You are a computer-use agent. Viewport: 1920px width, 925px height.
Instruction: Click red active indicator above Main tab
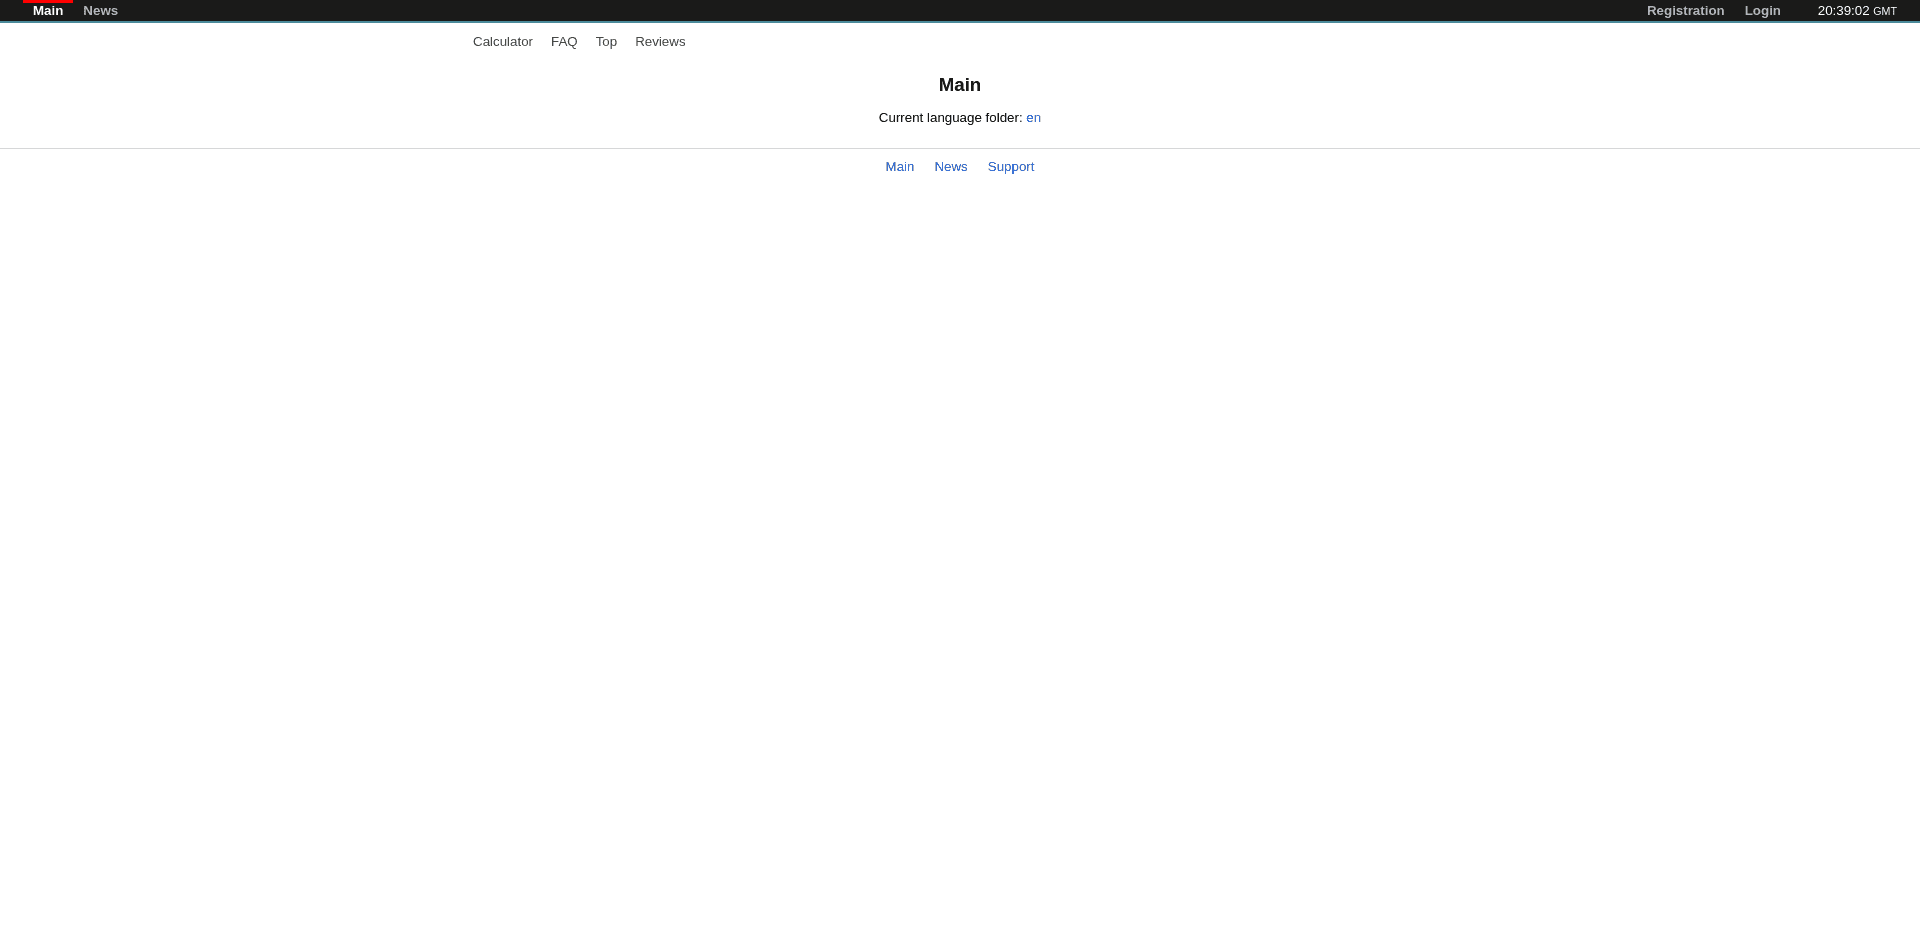point(48,1)
